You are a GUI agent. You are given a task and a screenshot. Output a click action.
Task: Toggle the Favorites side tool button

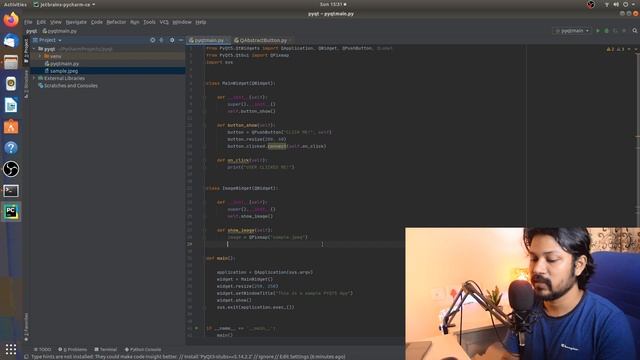click(26, 327)
